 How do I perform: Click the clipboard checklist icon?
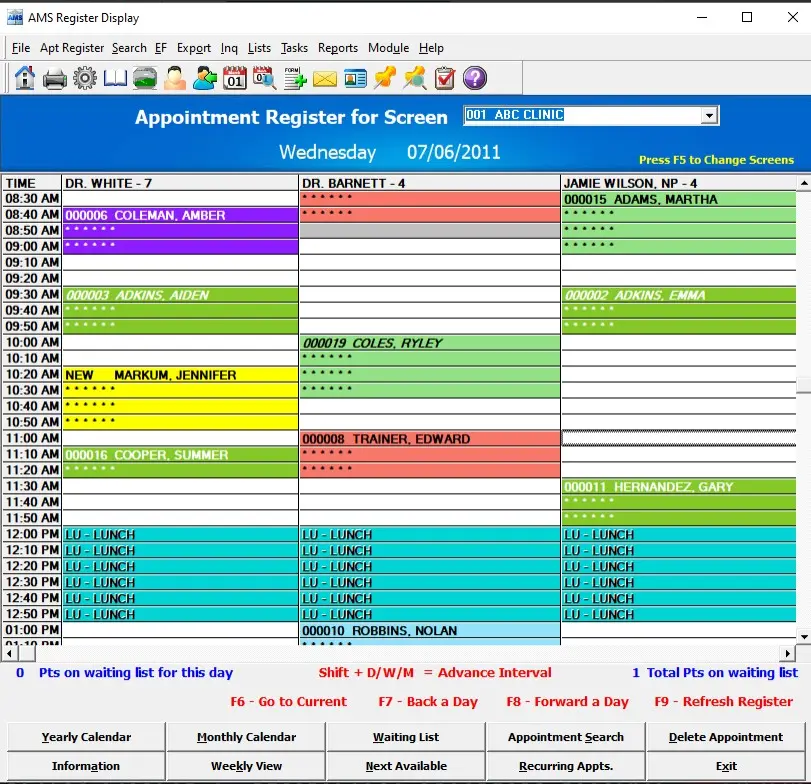444,78
